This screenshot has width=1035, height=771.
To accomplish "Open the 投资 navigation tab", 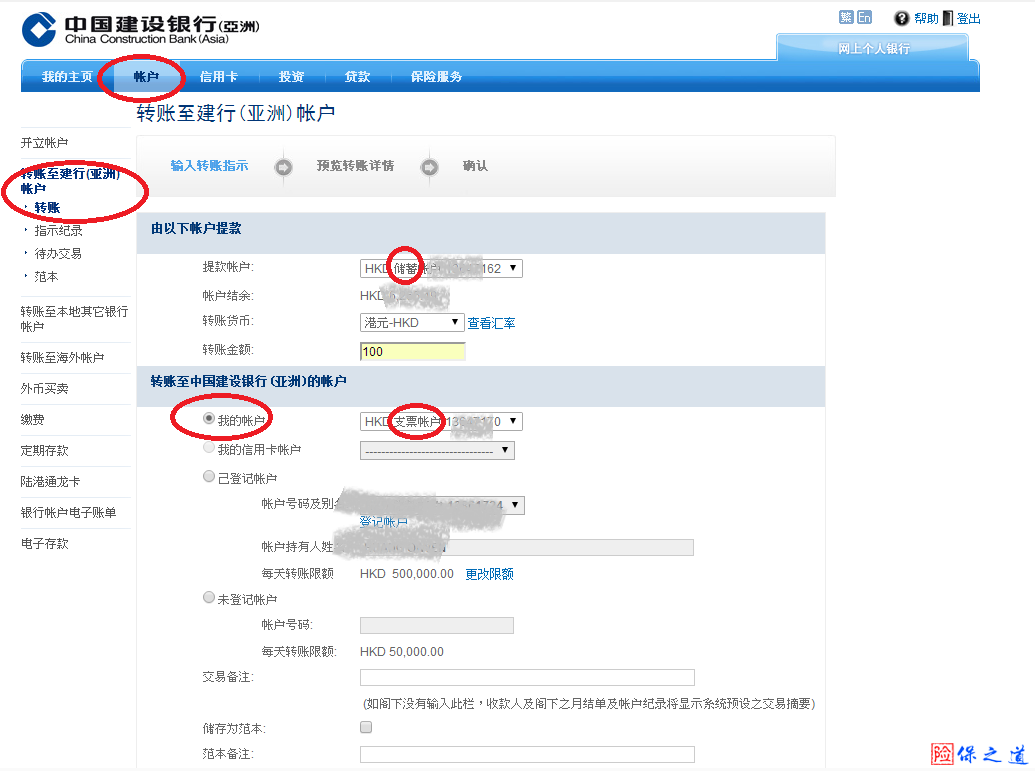I will pos(291,77).
